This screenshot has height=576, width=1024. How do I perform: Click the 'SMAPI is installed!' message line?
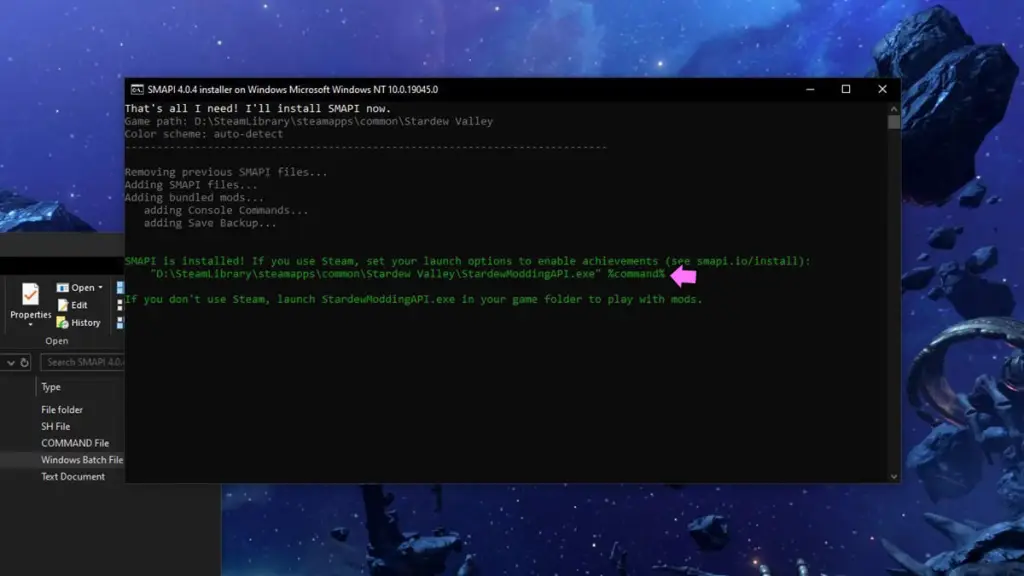click(468, 261)
